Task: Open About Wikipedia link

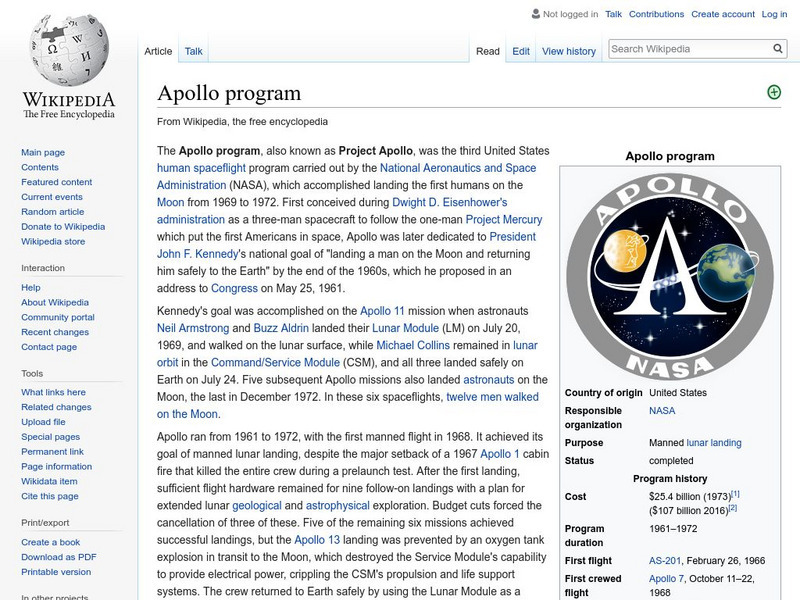Action: pos(55,302)
